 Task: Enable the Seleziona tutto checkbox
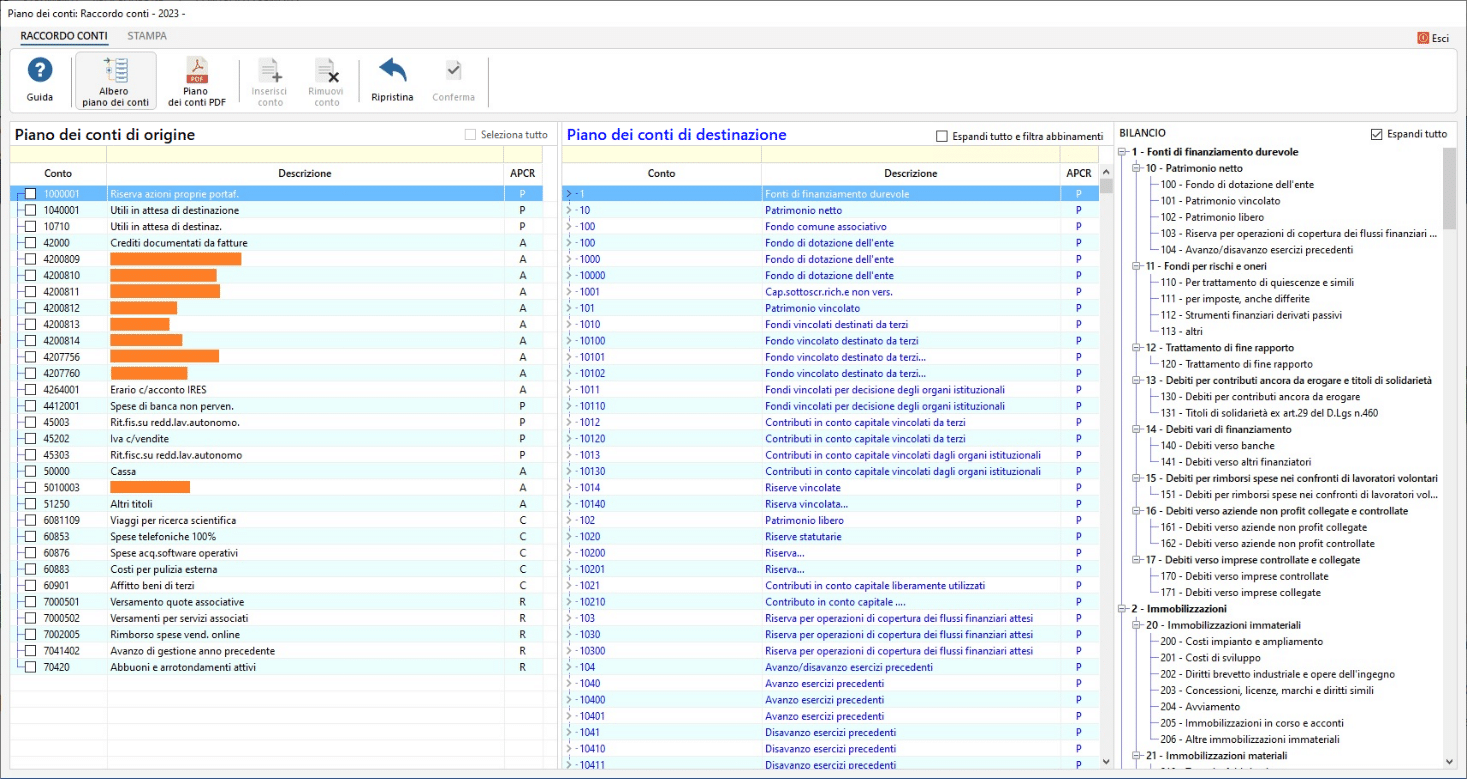[470, 135]
